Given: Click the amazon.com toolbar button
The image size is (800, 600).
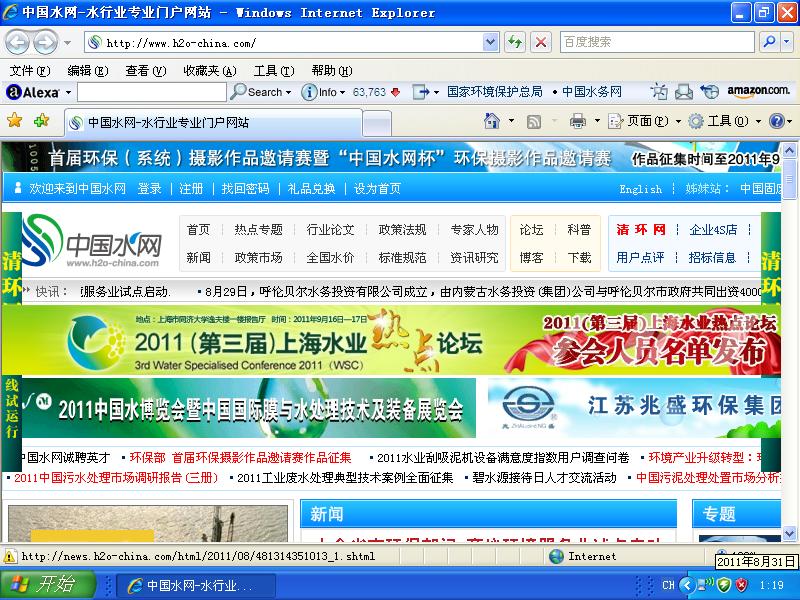Looking at the screenshot, I should tap(758, 91).
